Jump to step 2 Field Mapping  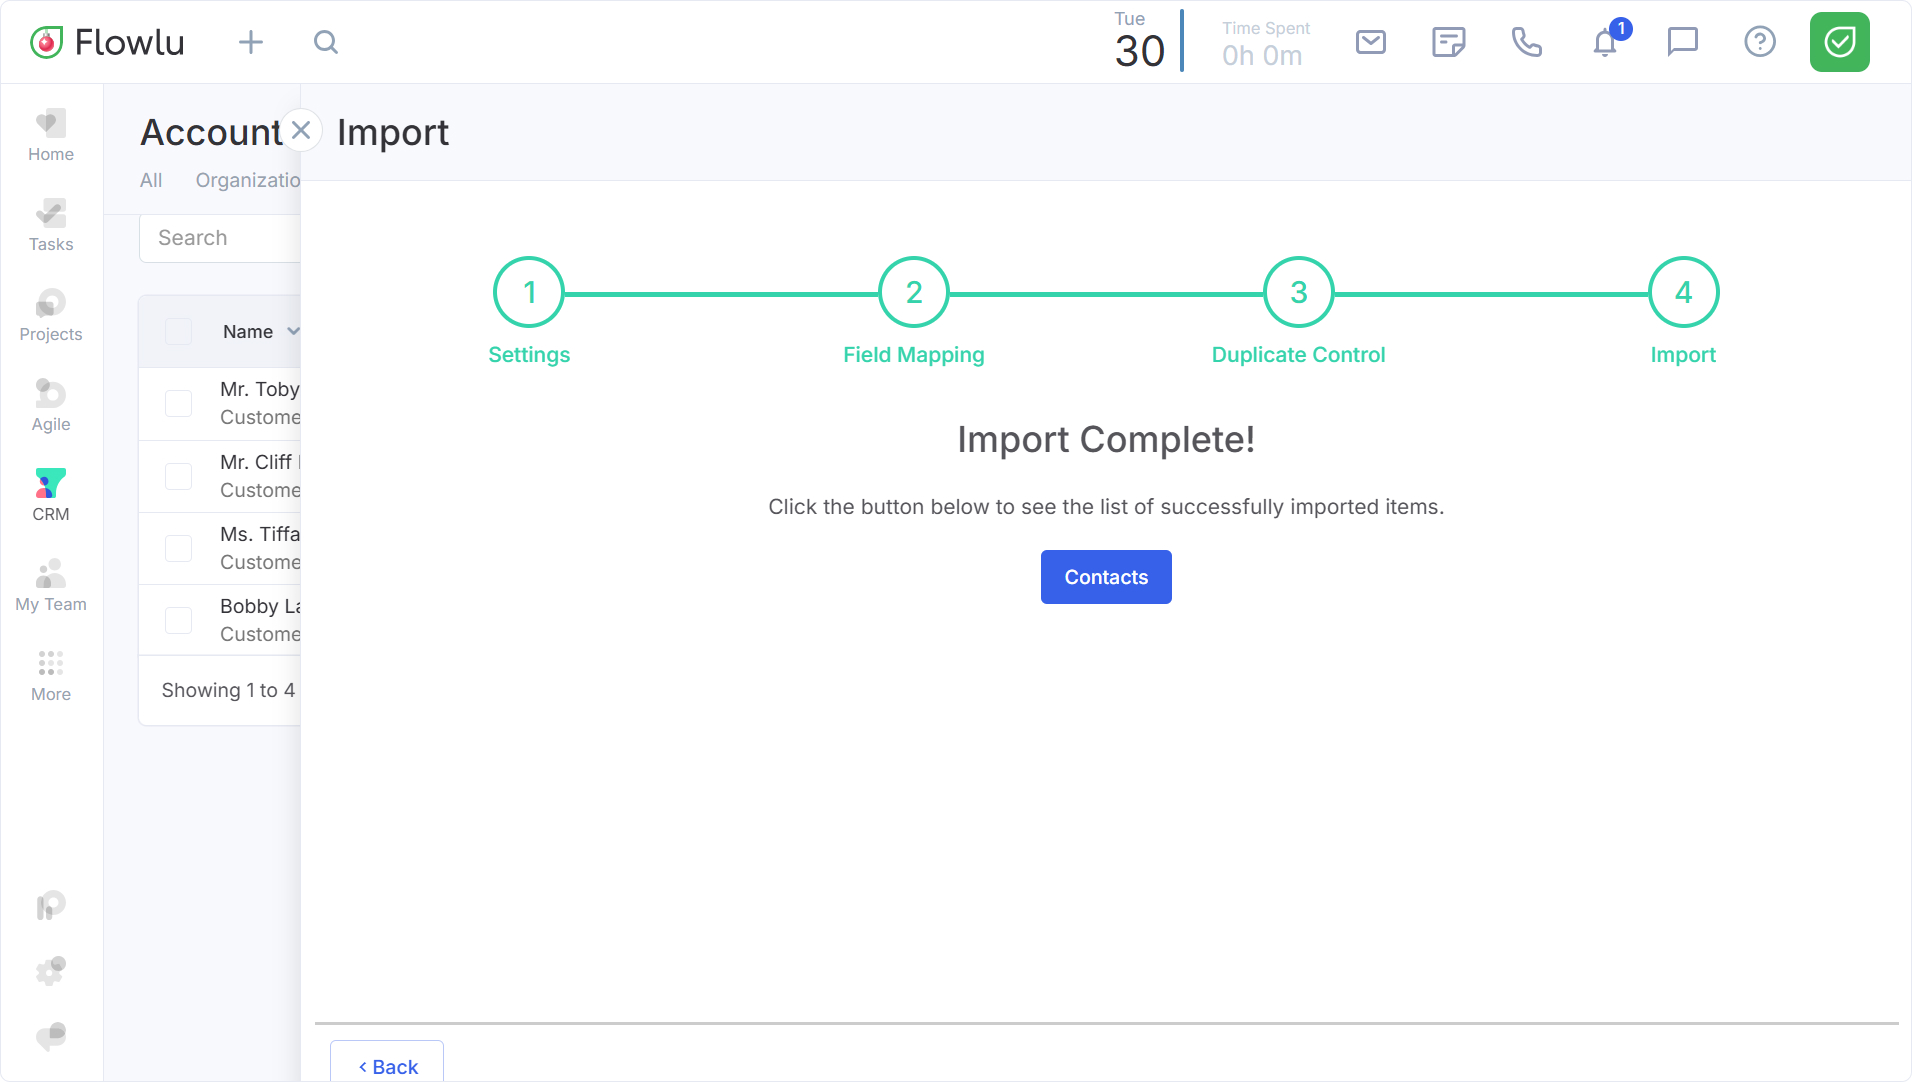(913, 293)
